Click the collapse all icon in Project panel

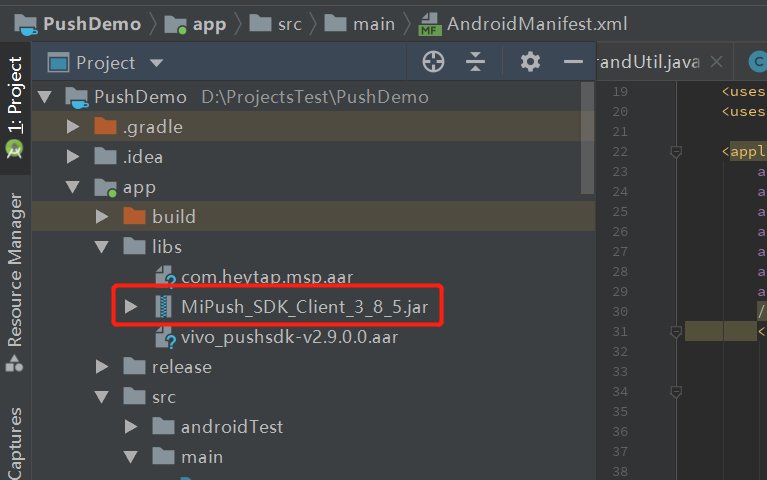(x=476, y=63)
